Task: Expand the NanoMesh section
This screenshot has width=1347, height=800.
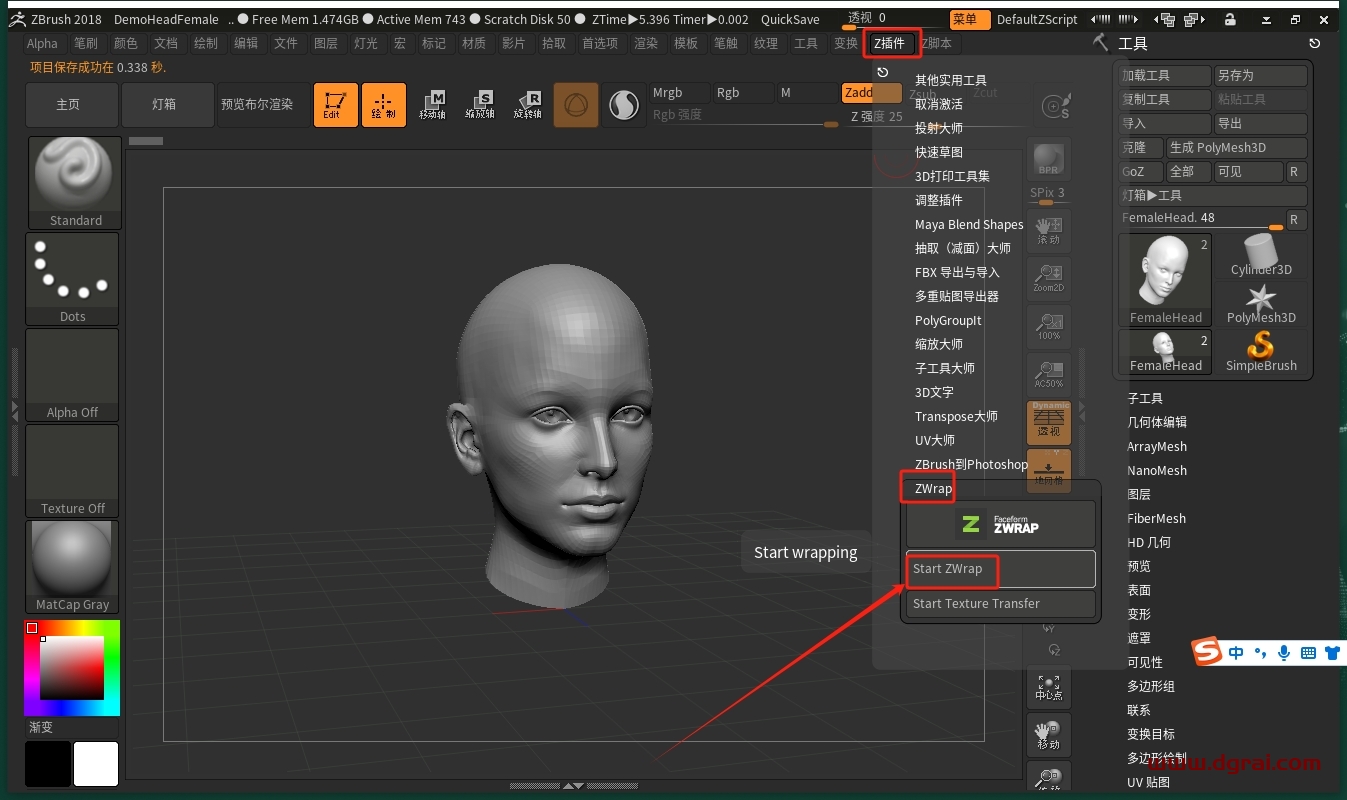Action: pyautogui.click(x=1157, y=470)
